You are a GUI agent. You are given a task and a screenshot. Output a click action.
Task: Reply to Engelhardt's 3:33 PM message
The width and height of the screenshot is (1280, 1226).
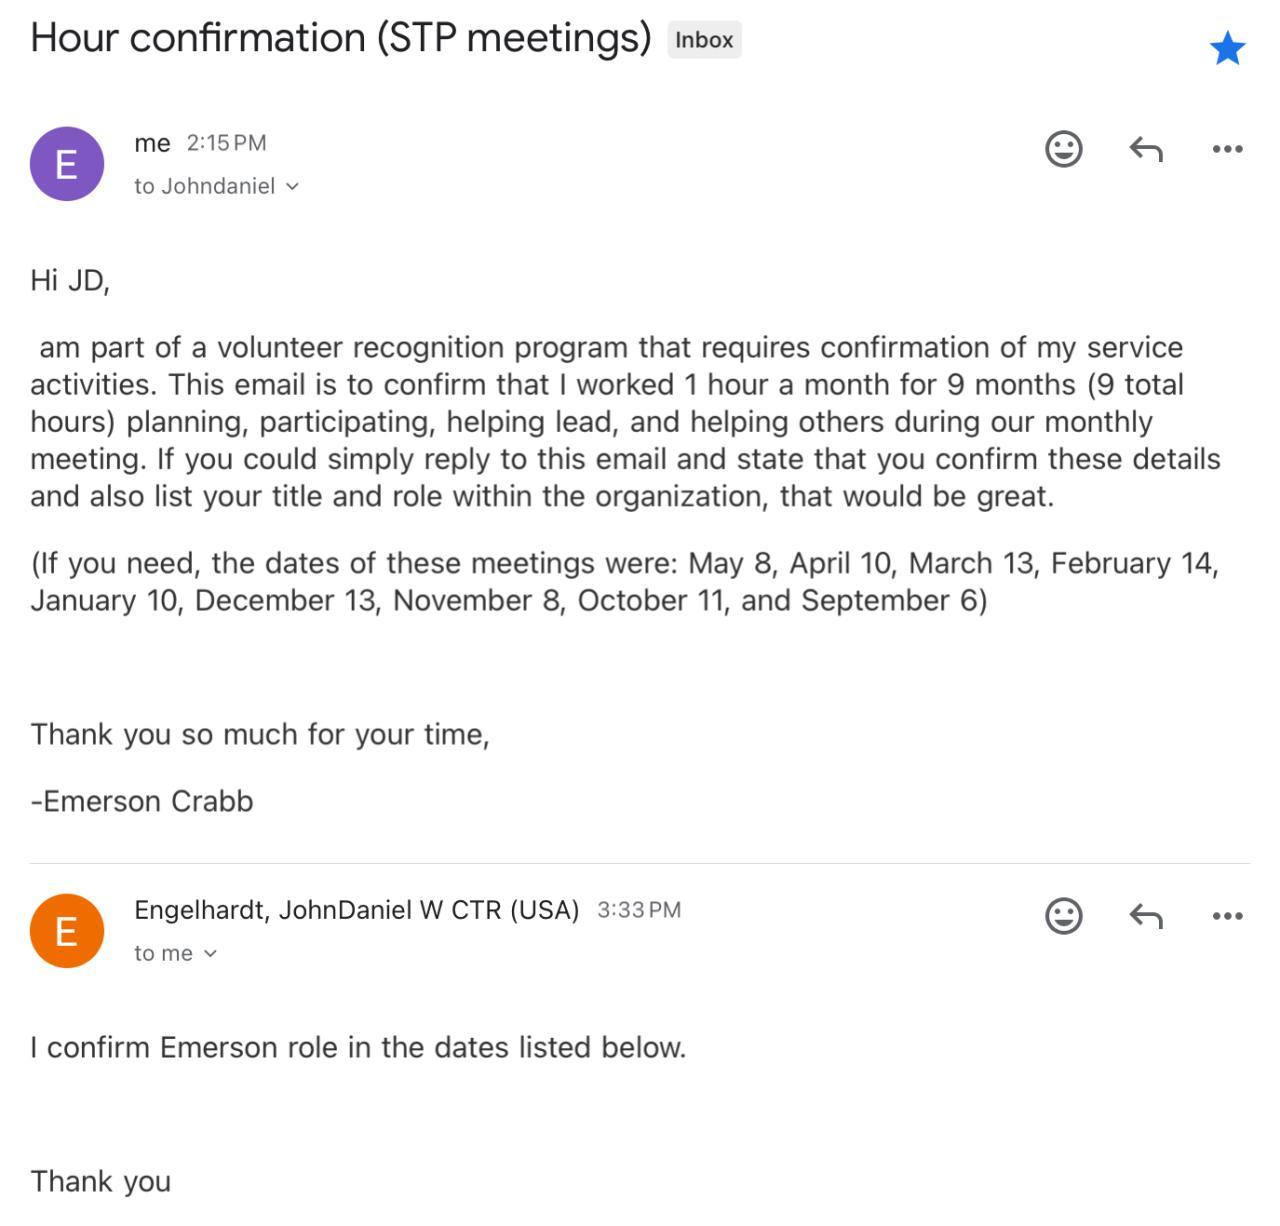(x=1146, y=916)
